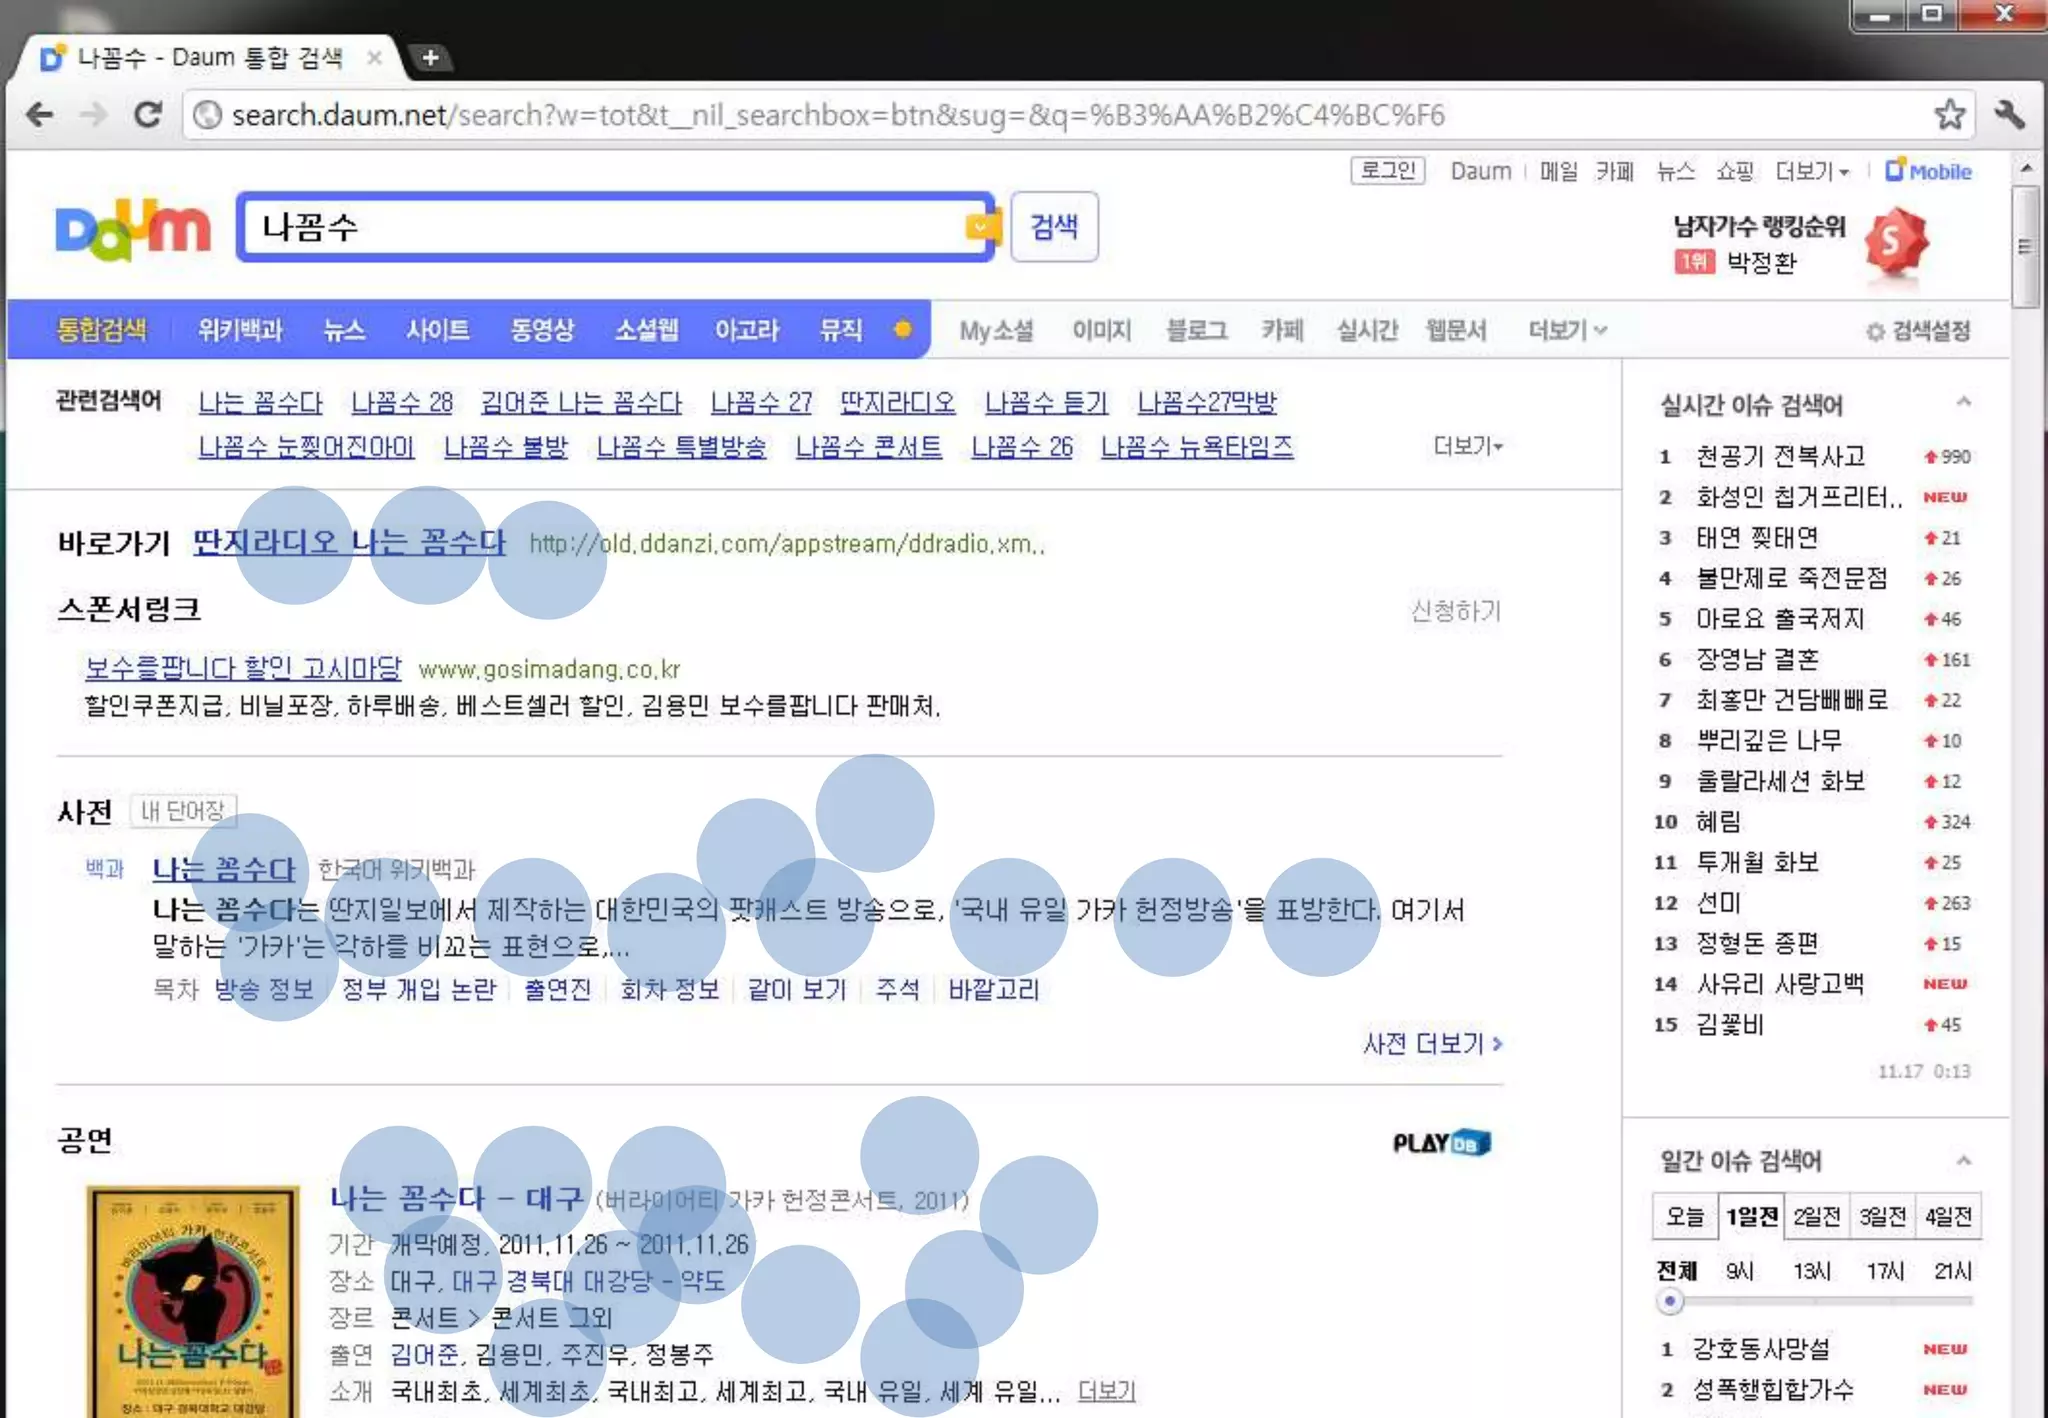The width and height of the screenshot is (2048, 1418).
Task: Collapse the 실시간 이슈 검색어 panel
Action: coord(1963,403)
